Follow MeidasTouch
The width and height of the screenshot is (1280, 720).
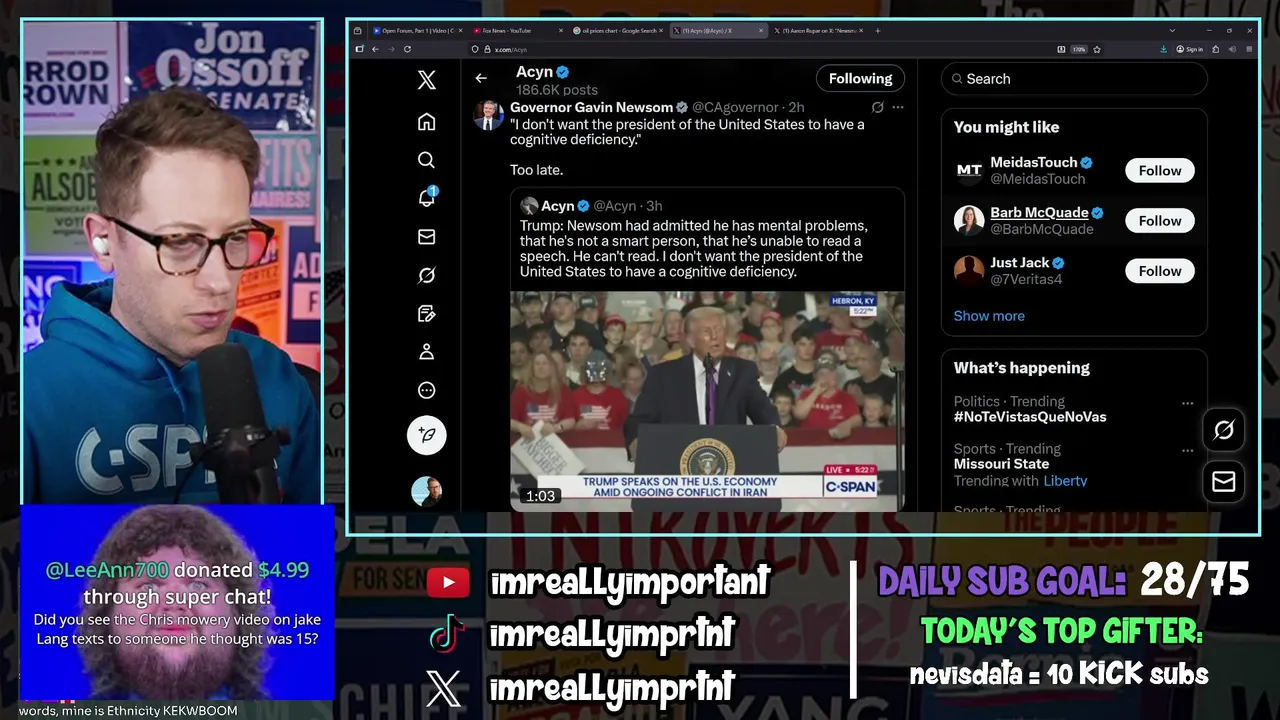pos(1160,170)
